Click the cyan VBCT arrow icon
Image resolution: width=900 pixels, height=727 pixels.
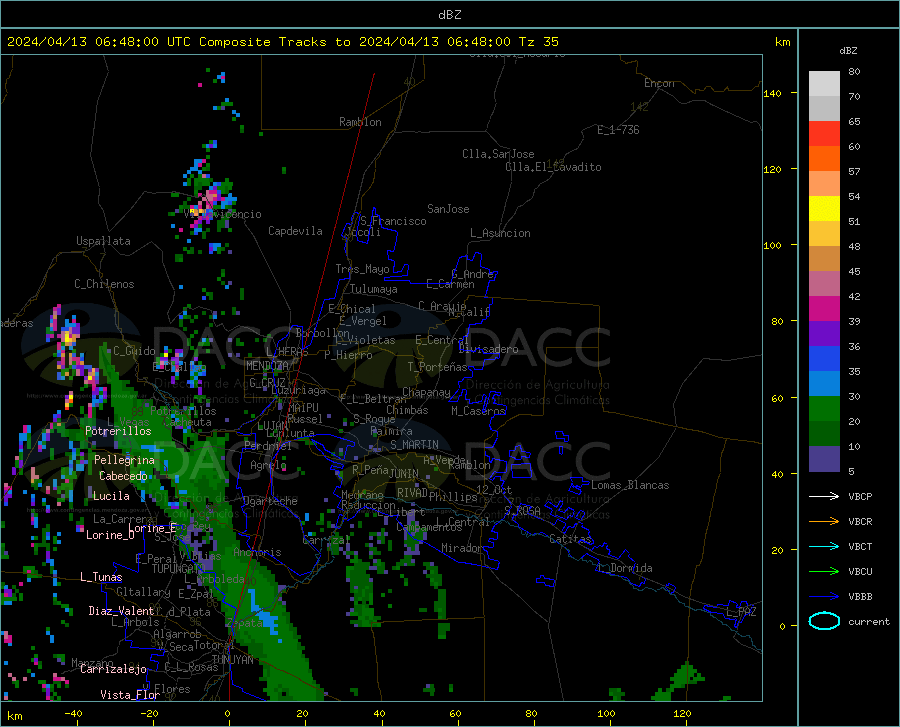[x=824, y=546]
